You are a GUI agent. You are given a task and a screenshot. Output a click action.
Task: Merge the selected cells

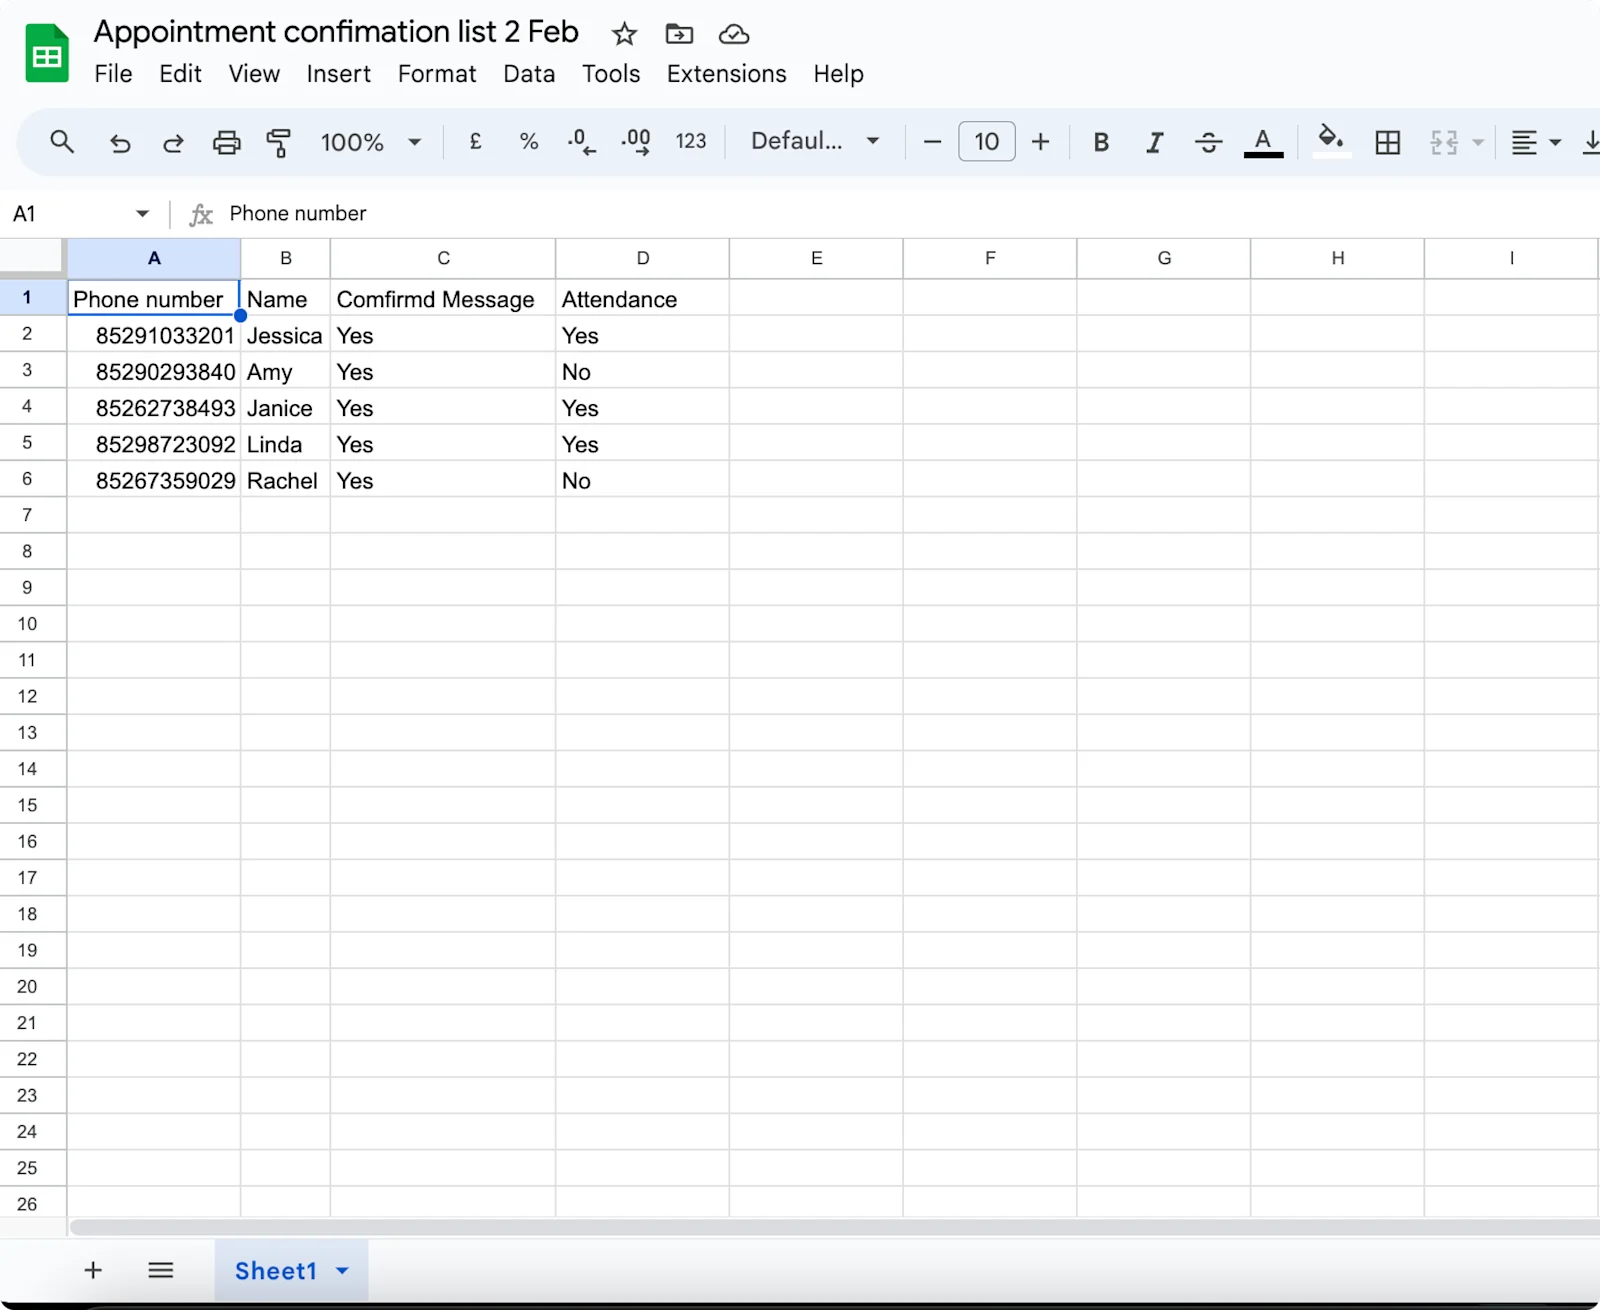coord(1443,142)
